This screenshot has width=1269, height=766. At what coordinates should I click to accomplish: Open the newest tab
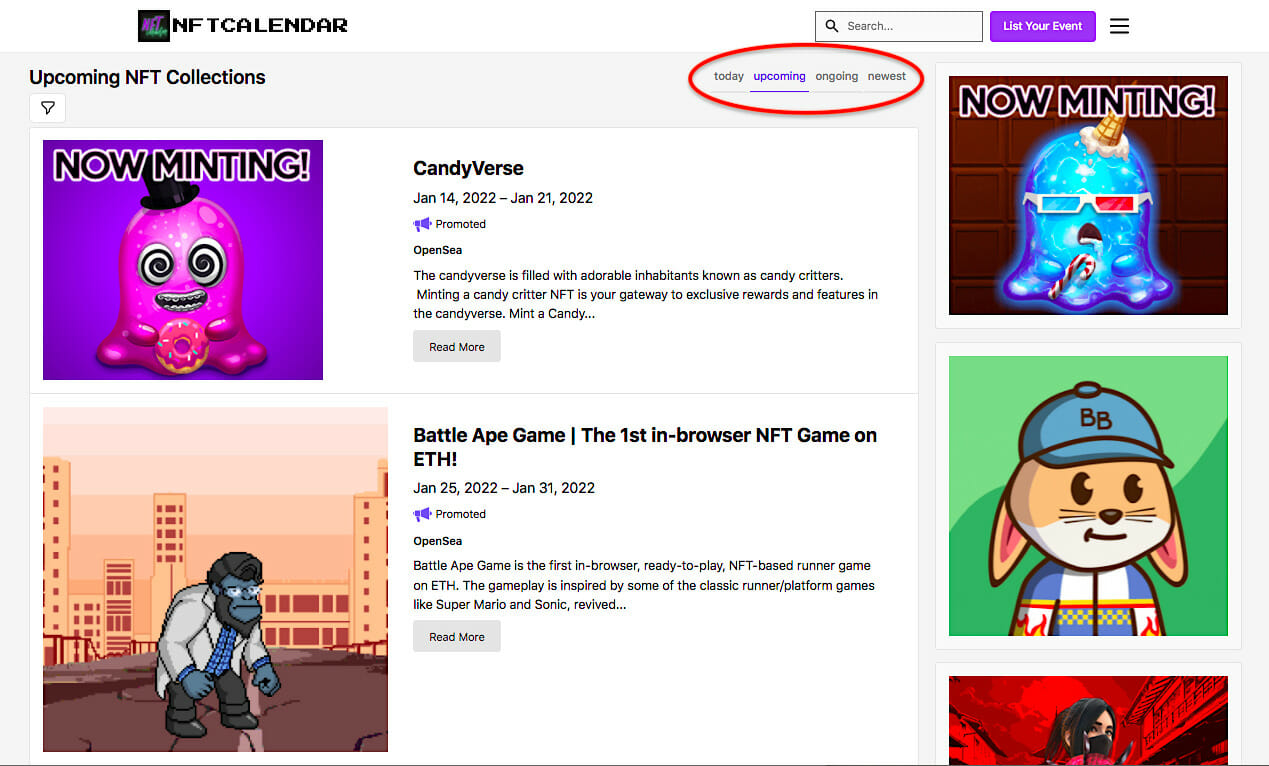click(x=887, y=76)
